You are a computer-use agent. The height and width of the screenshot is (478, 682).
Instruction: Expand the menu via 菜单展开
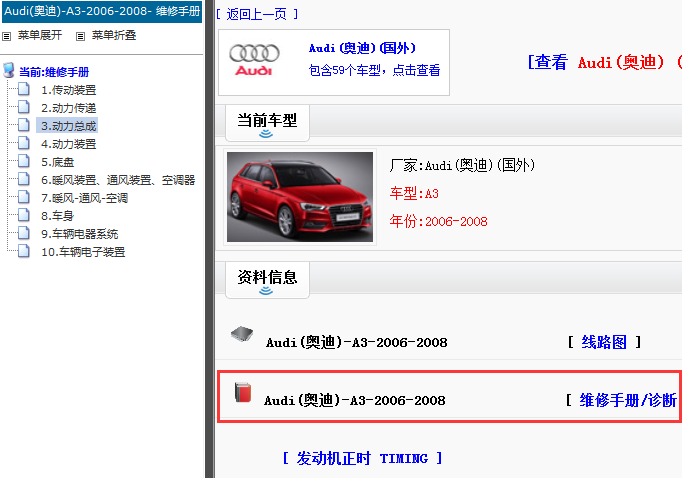[40, 35]
